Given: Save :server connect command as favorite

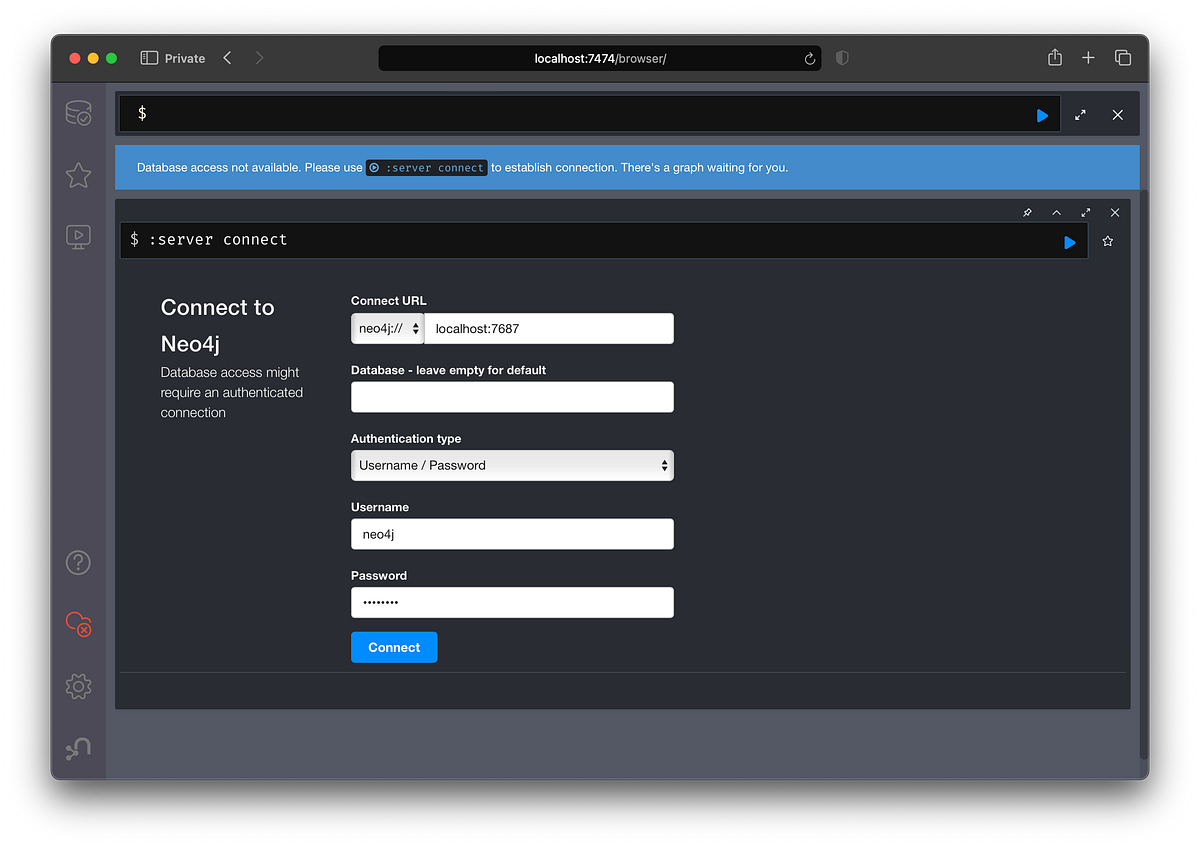Looking at the screenshot, I should coord(1107,241).
